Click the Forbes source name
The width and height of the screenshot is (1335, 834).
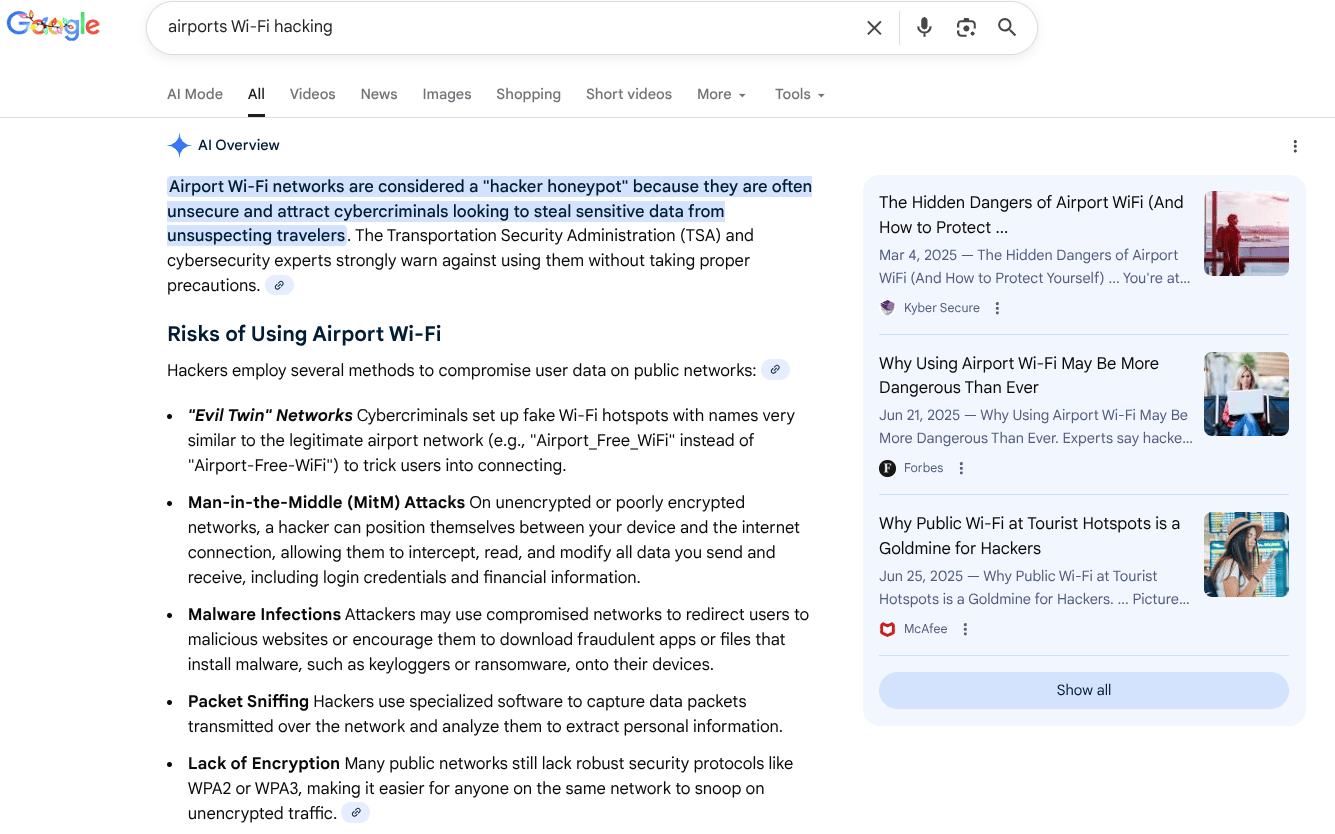click(924, 468)
